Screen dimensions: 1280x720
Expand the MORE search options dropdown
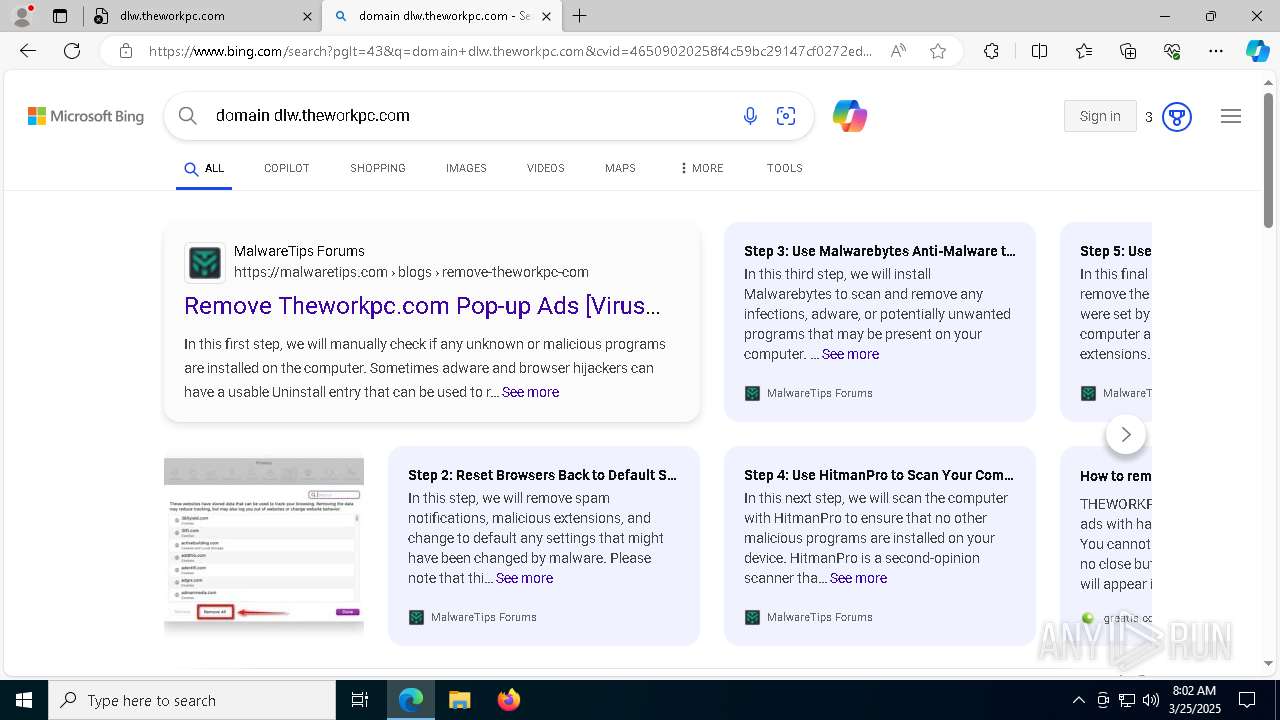pyautogui.click(x=701, y=168)
